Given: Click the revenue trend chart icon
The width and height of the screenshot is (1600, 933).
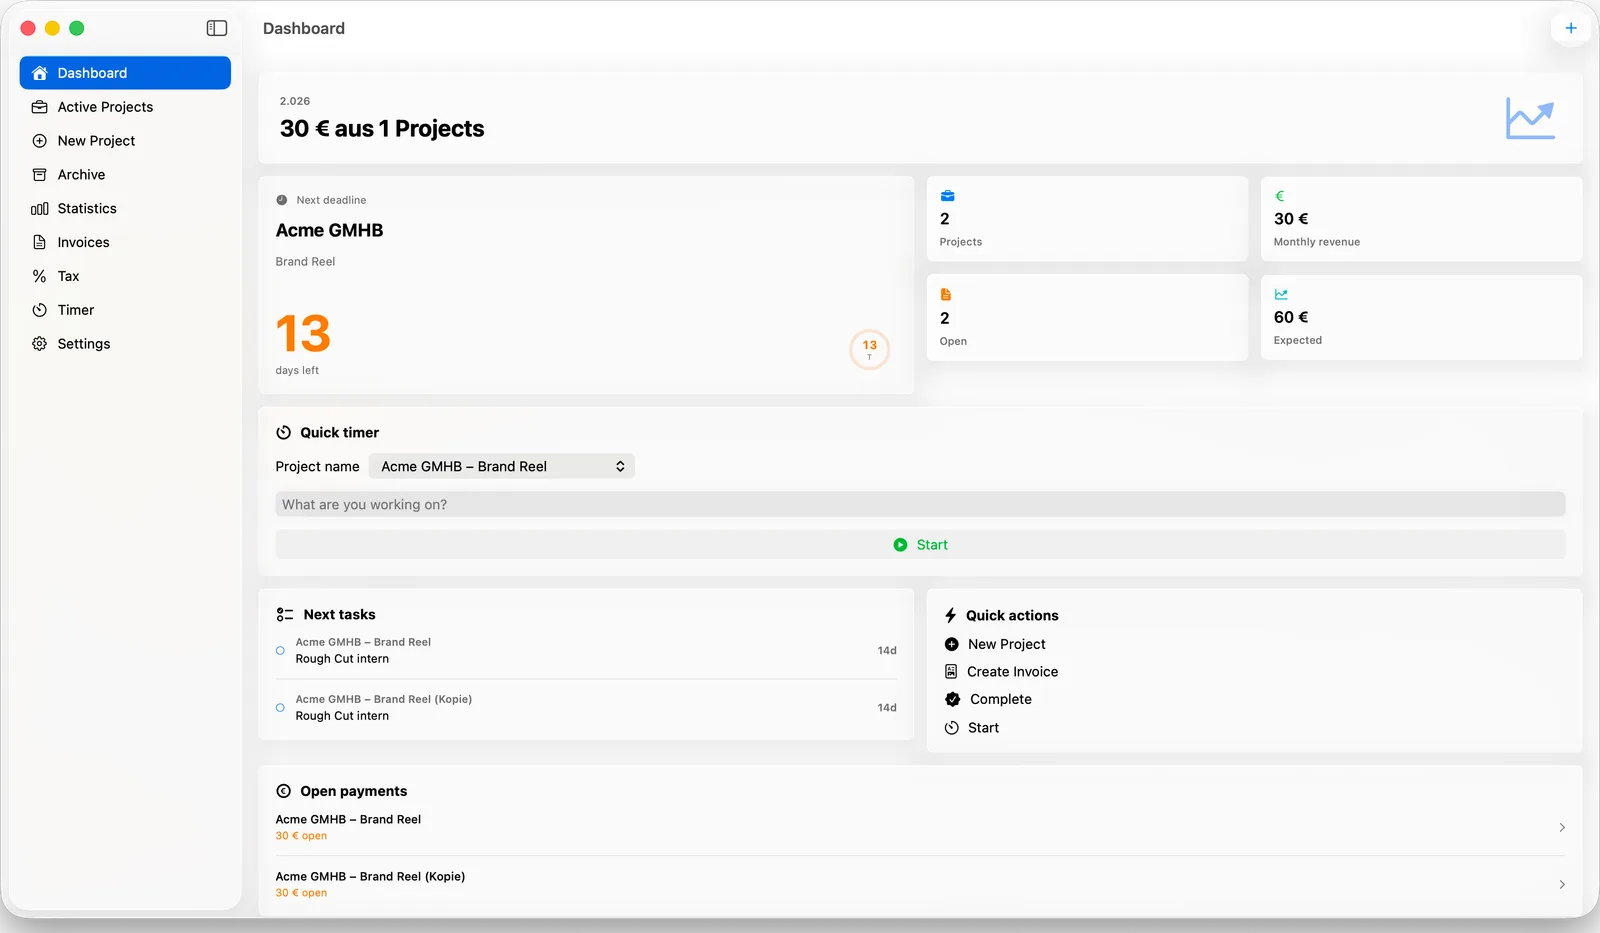Looking at the screenshot, I should tap(1530, 119).
